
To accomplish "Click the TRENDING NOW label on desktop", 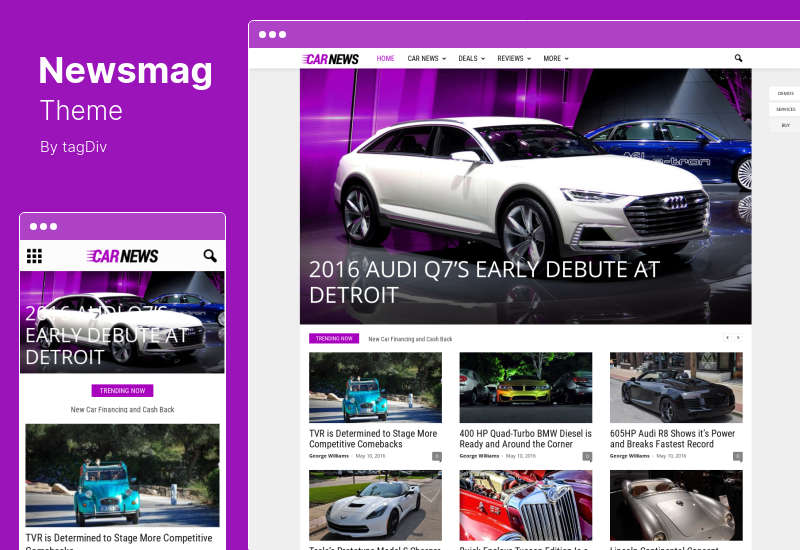I will coord(334,338).
